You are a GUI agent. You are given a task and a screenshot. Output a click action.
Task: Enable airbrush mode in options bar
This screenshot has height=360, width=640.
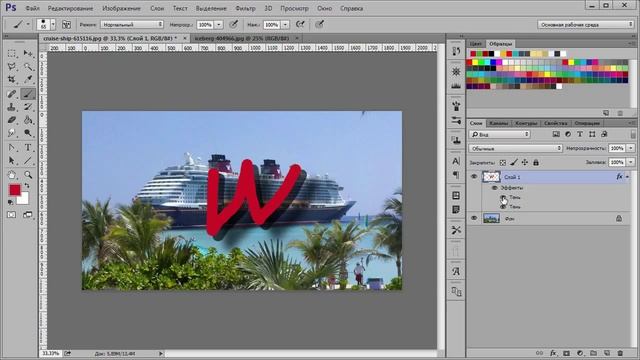(x=300, y=24)
